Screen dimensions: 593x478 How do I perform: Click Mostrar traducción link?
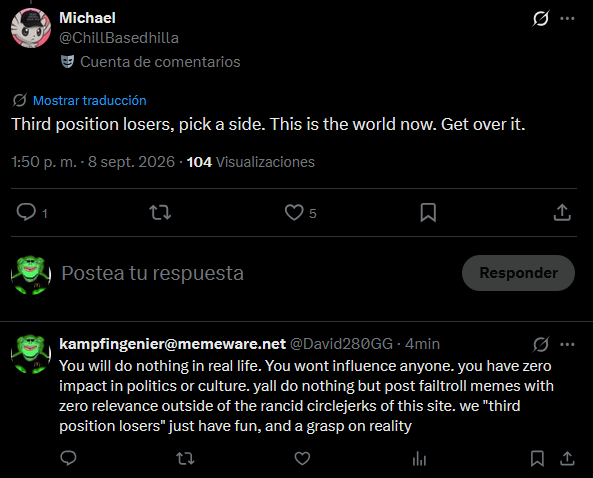(90, 101)
